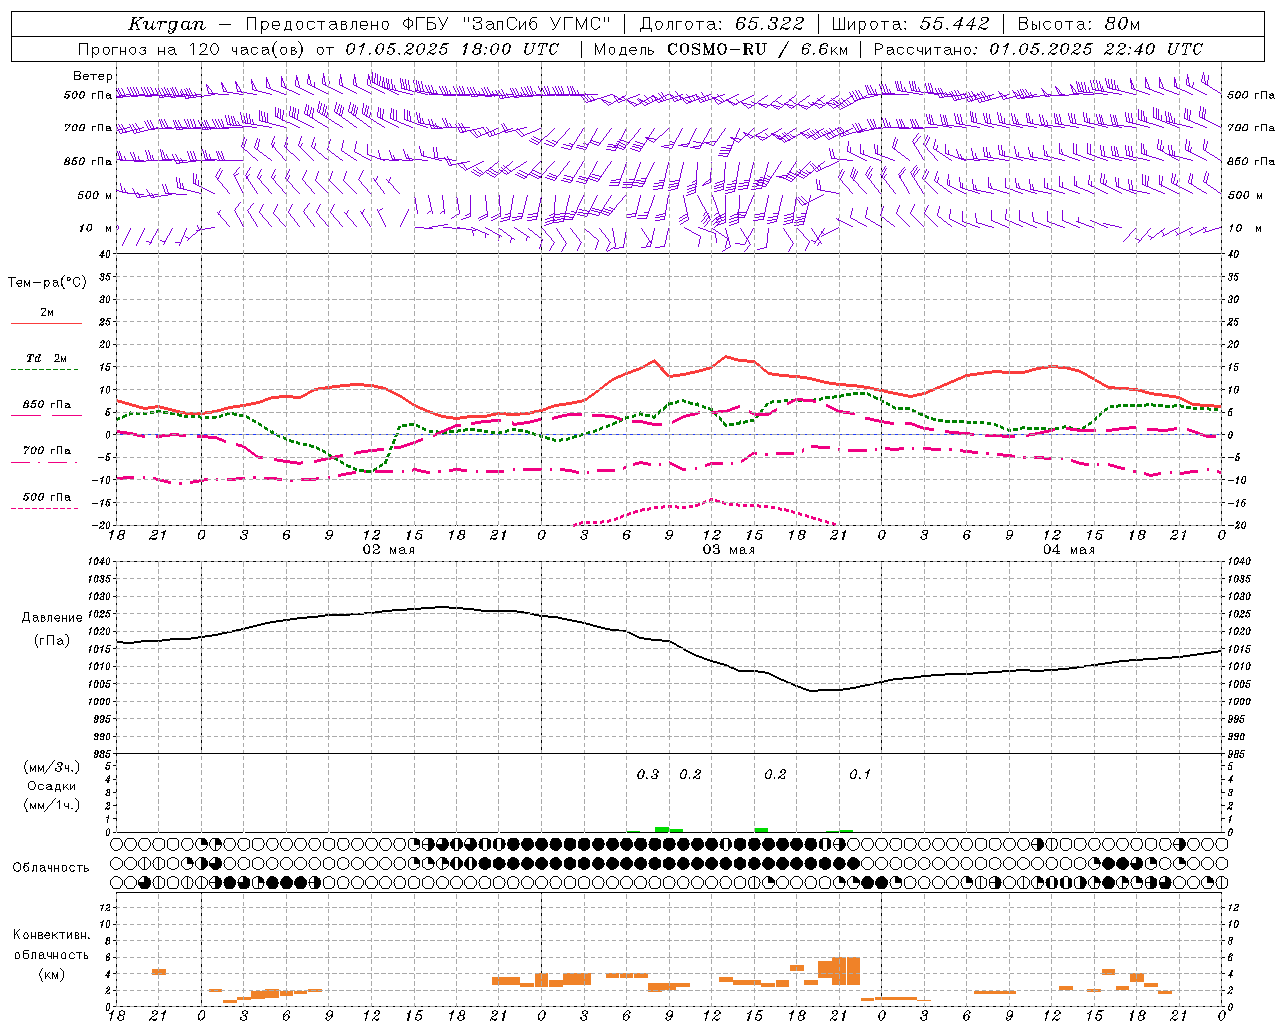The height and width of the screenshot is (1024, 1280).
Task: Click the 'Модель COSMO-RU / 6.6км' text
Action: coord(721,49)
